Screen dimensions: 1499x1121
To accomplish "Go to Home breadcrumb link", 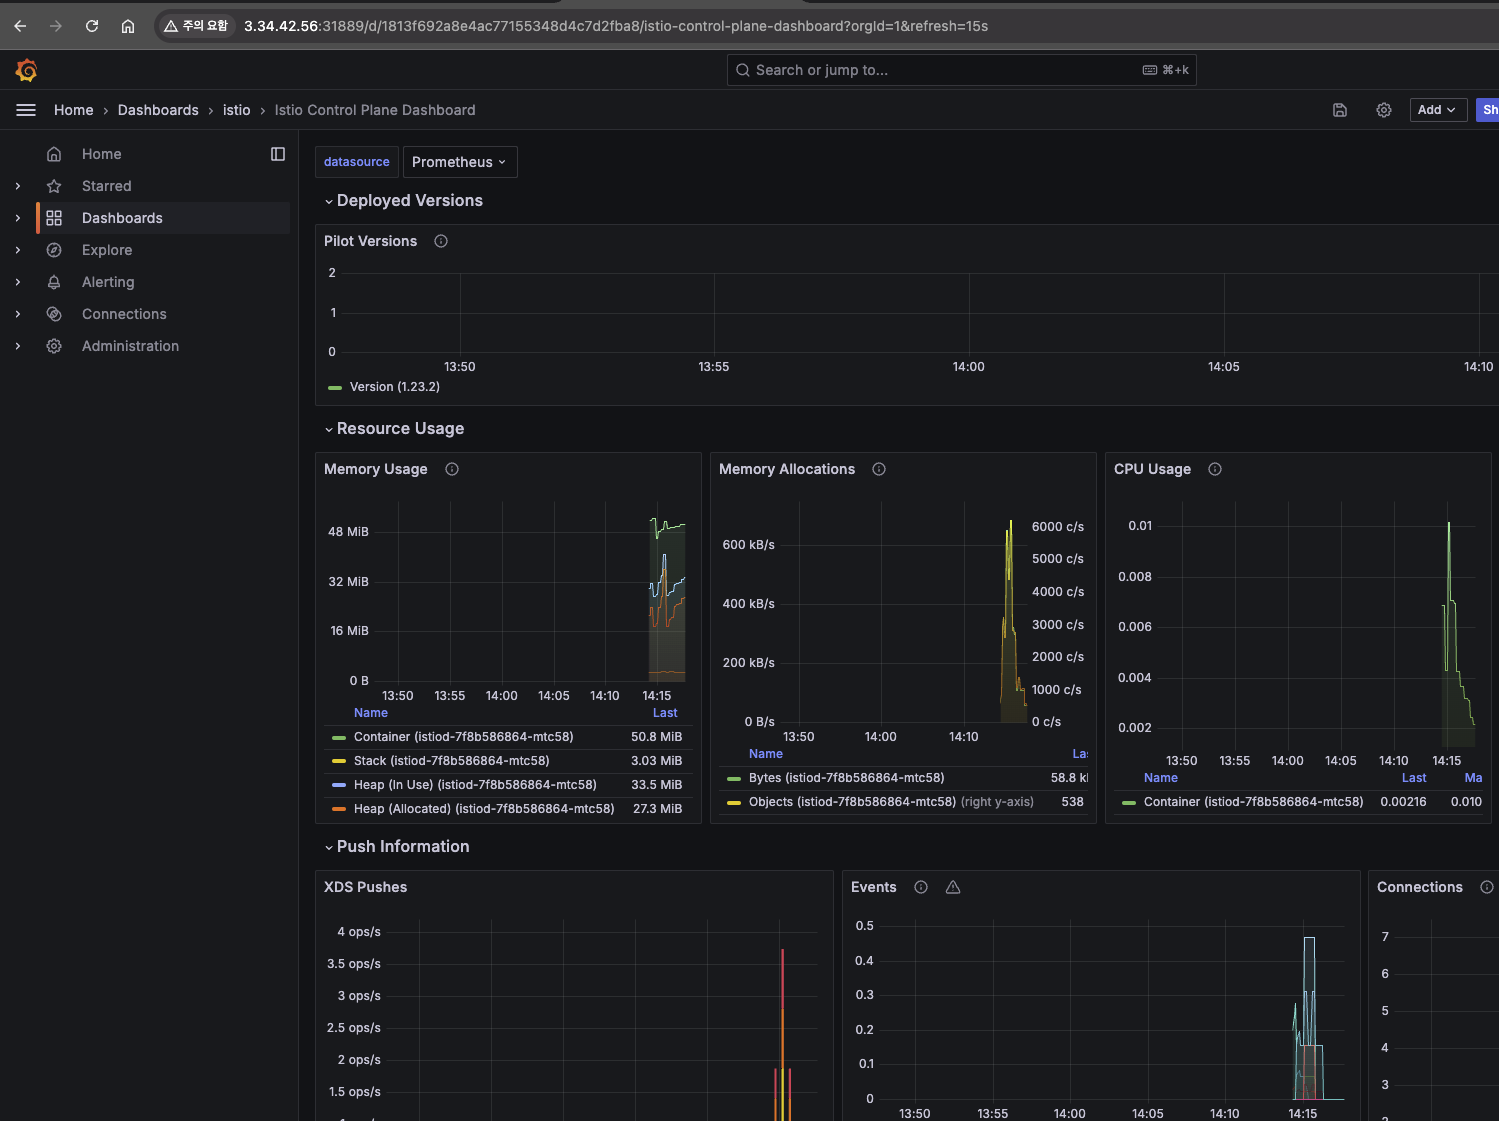I will [x=73, y=110].
